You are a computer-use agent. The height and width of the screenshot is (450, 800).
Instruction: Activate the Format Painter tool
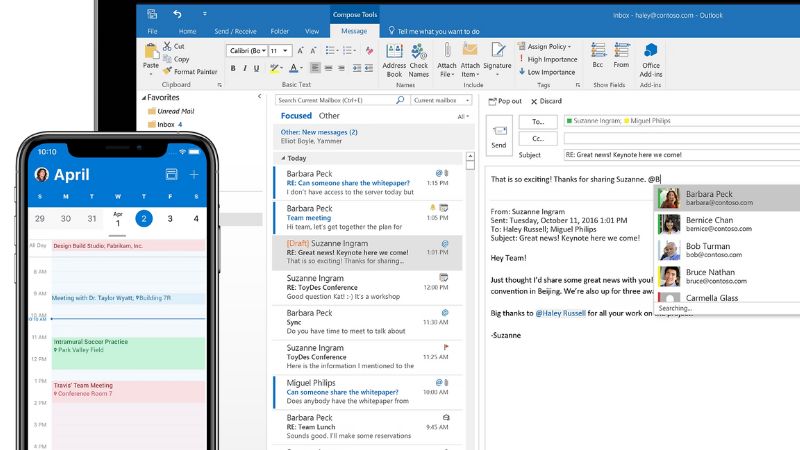(x=190, y=71)
